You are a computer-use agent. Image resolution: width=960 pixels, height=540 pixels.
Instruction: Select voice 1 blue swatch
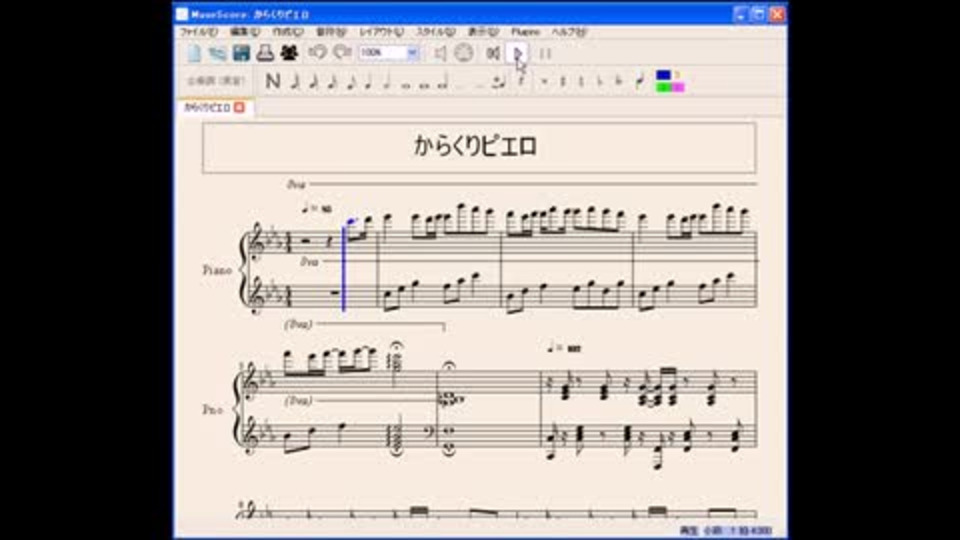[663, 75]
